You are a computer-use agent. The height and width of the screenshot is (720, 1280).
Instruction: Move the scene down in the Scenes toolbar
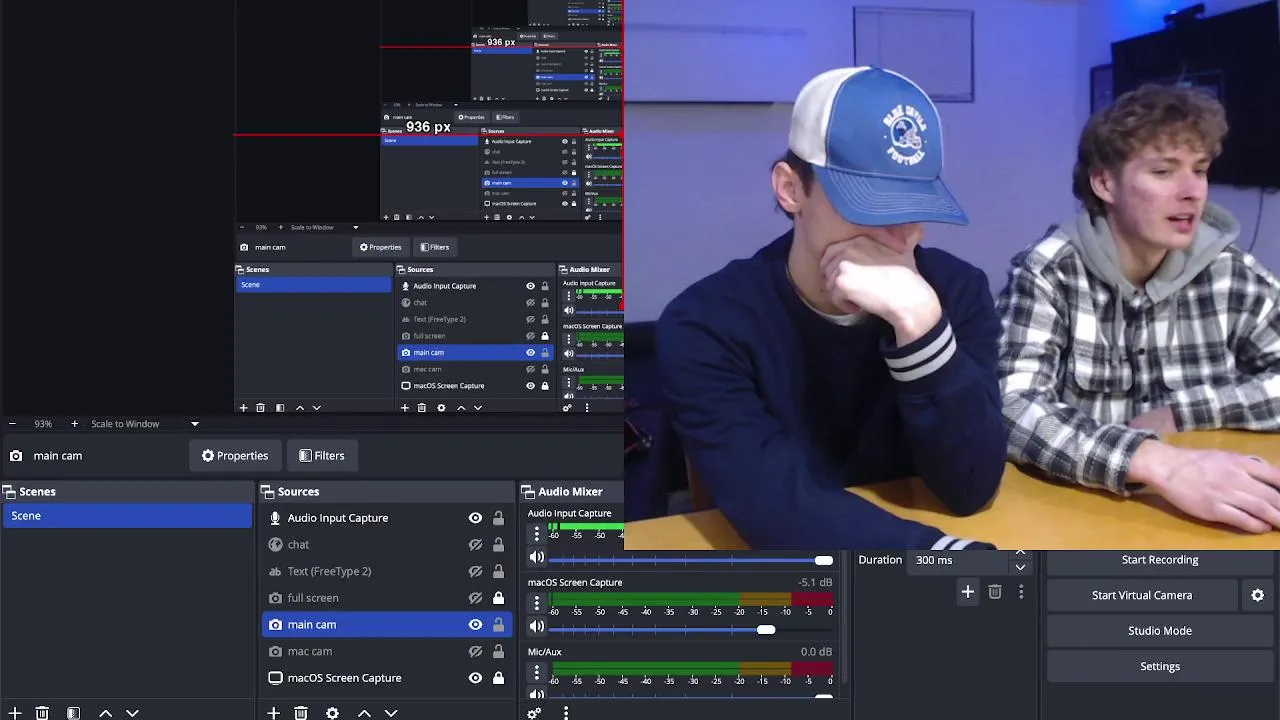[x=132, y=713]
